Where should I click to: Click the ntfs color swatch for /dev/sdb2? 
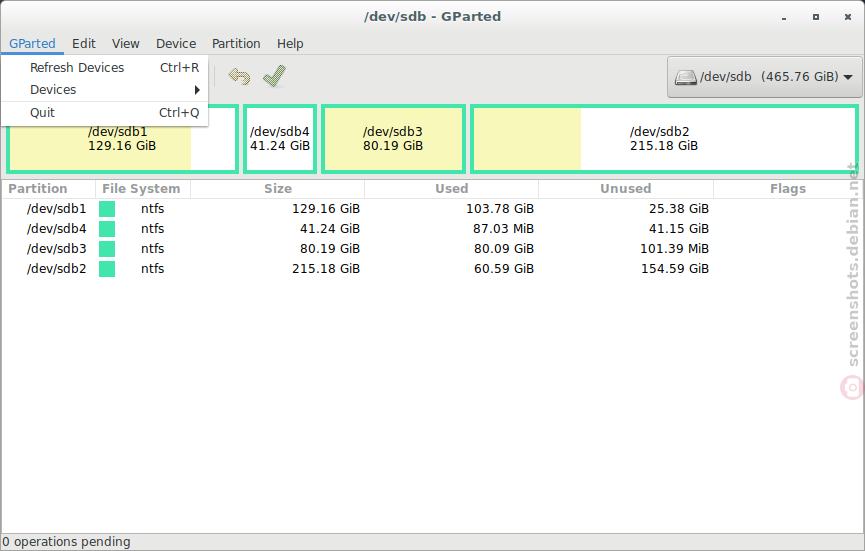click(107, 269)
